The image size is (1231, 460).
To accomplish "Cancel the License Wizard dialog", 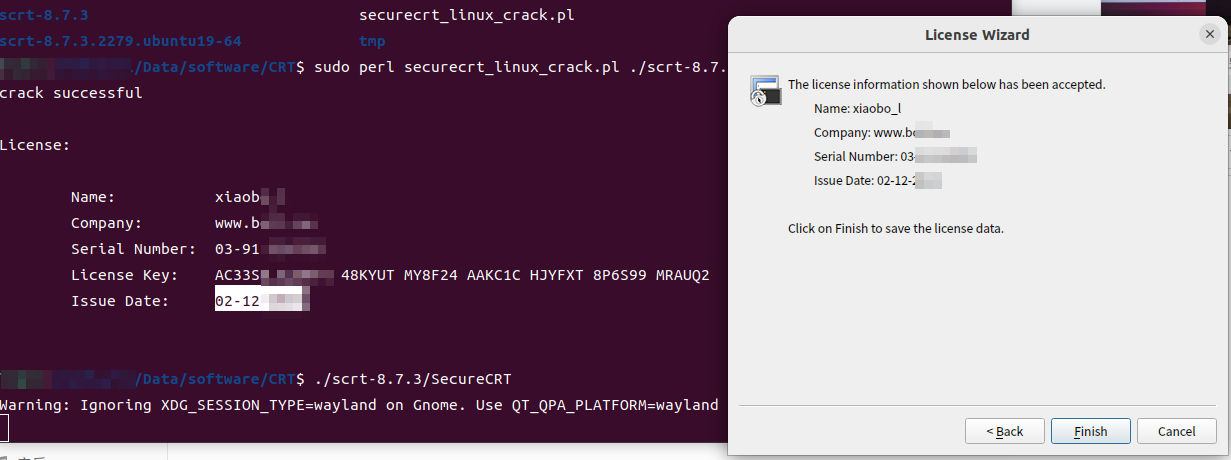I will pyautogui.click(x=1176, y=431).
